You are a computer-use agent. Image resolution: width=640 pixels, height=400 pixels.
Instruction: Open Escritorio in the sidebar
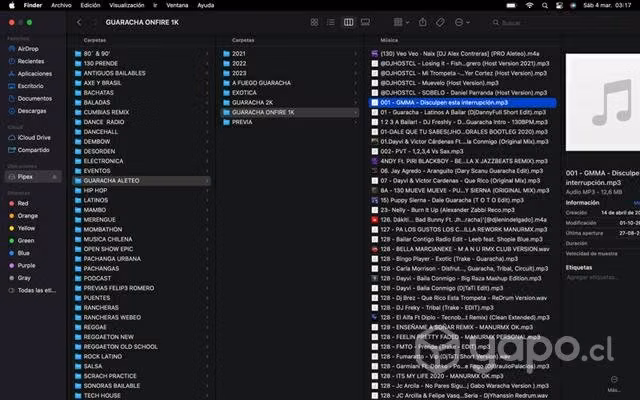(30, 86)
